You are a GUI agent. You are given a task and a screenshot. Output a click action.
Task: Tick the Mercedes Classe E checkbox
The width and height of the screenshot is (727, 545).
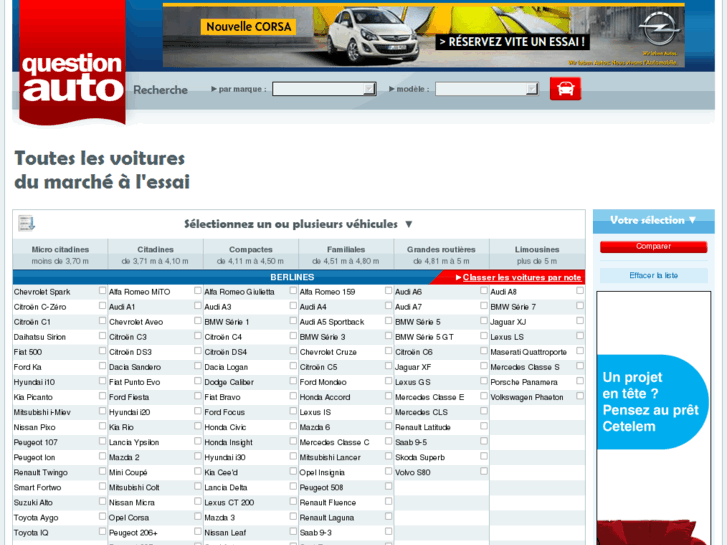coord(484,396)
